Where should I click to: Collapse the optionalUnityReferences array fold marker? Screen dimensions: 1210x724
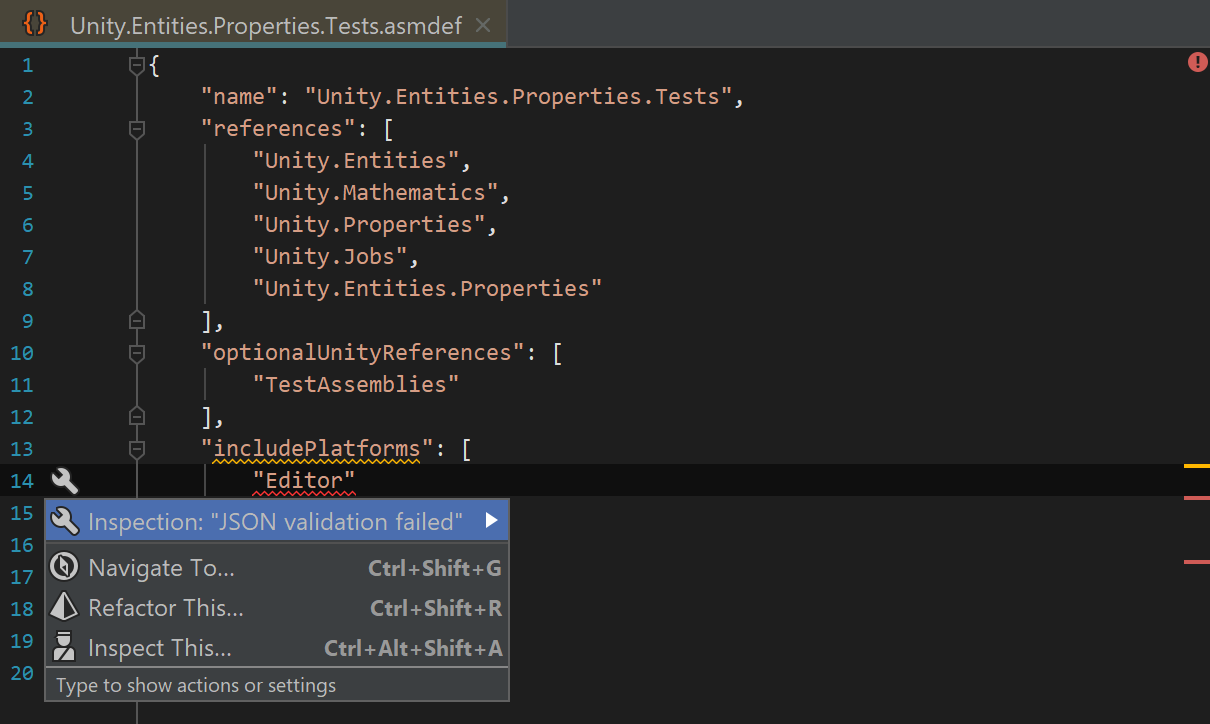point(137,353)
